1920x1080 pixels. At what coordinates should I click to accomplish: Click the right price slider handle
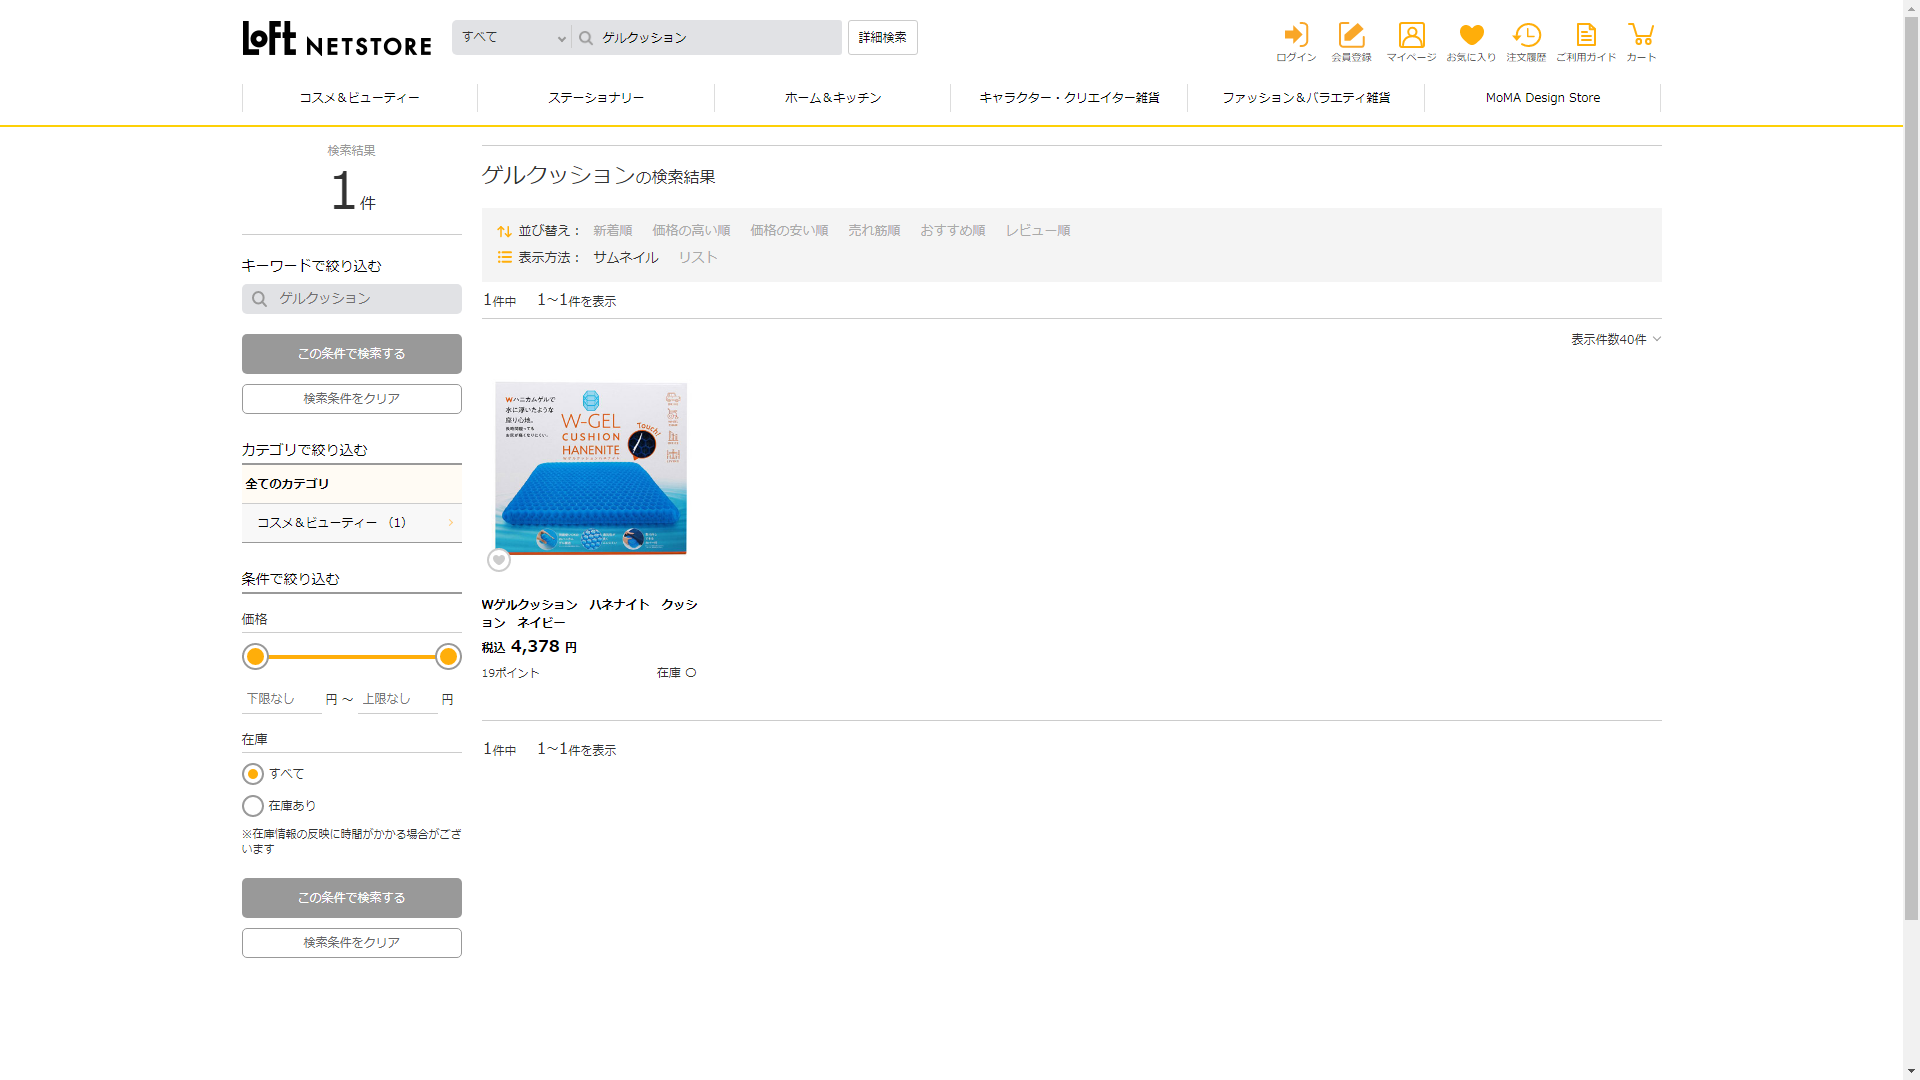tap(448, 657)
